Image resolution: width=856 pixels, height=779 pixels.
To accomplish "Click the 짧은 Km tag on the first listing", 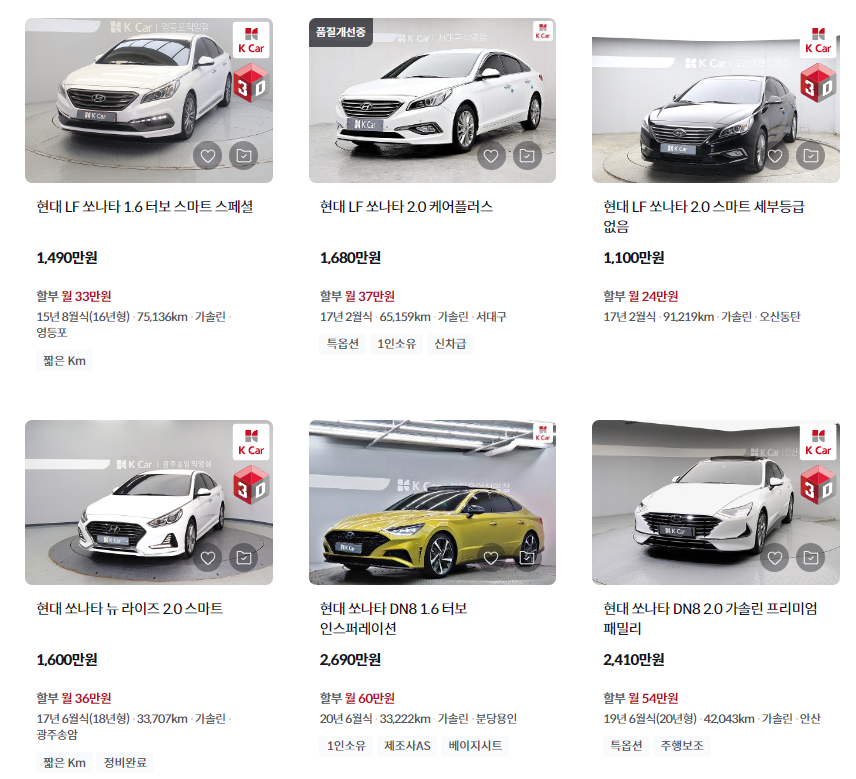I will [63, 360].
